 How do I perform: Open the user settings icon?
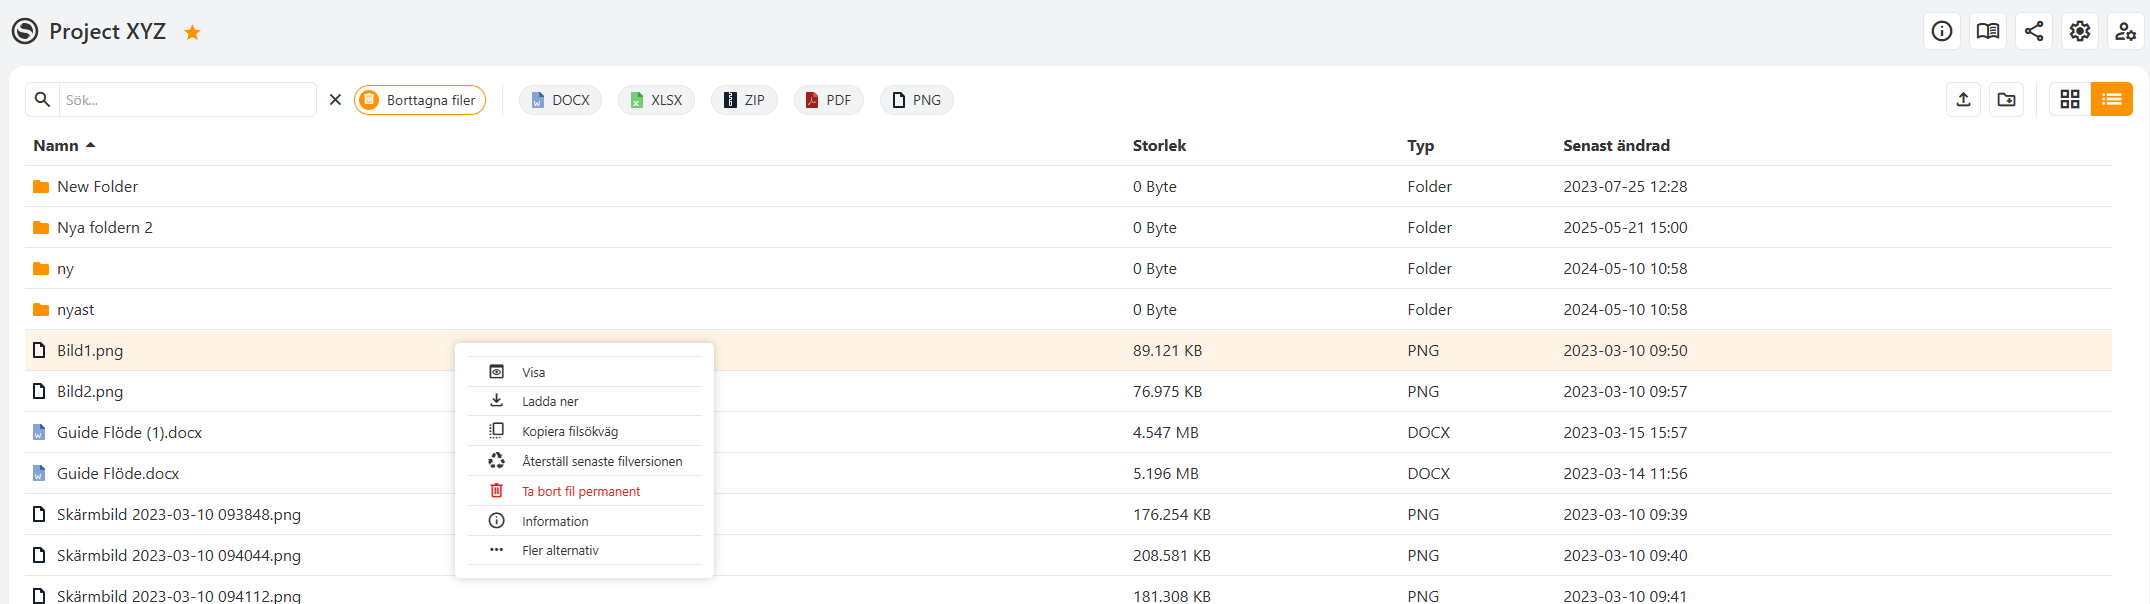[x=2126, y=31]
